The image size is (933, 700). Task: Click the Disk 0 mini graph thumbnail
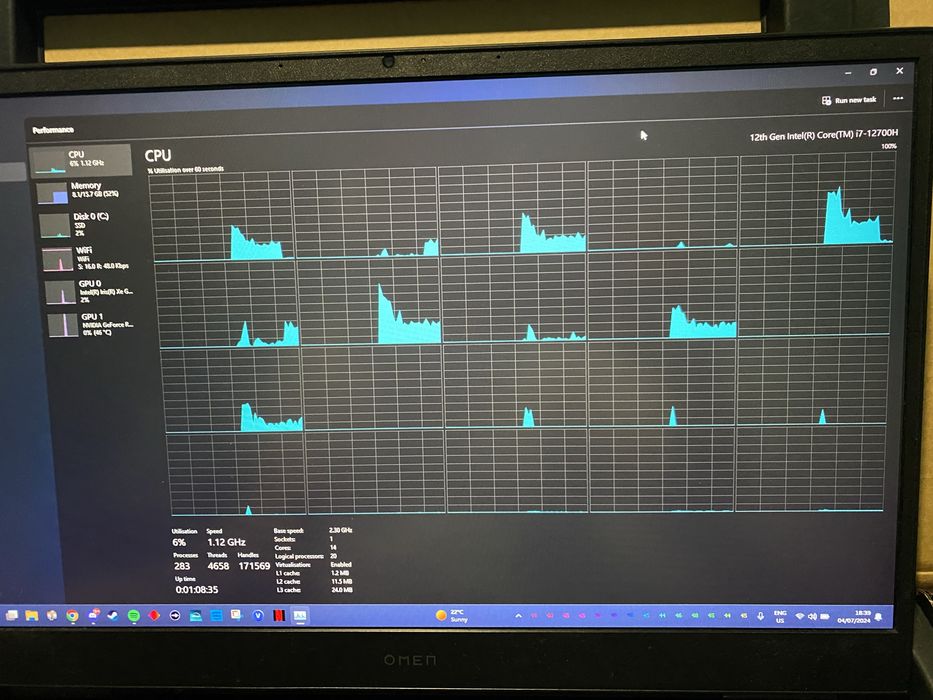pyautogui.click(x=55, y=226)
